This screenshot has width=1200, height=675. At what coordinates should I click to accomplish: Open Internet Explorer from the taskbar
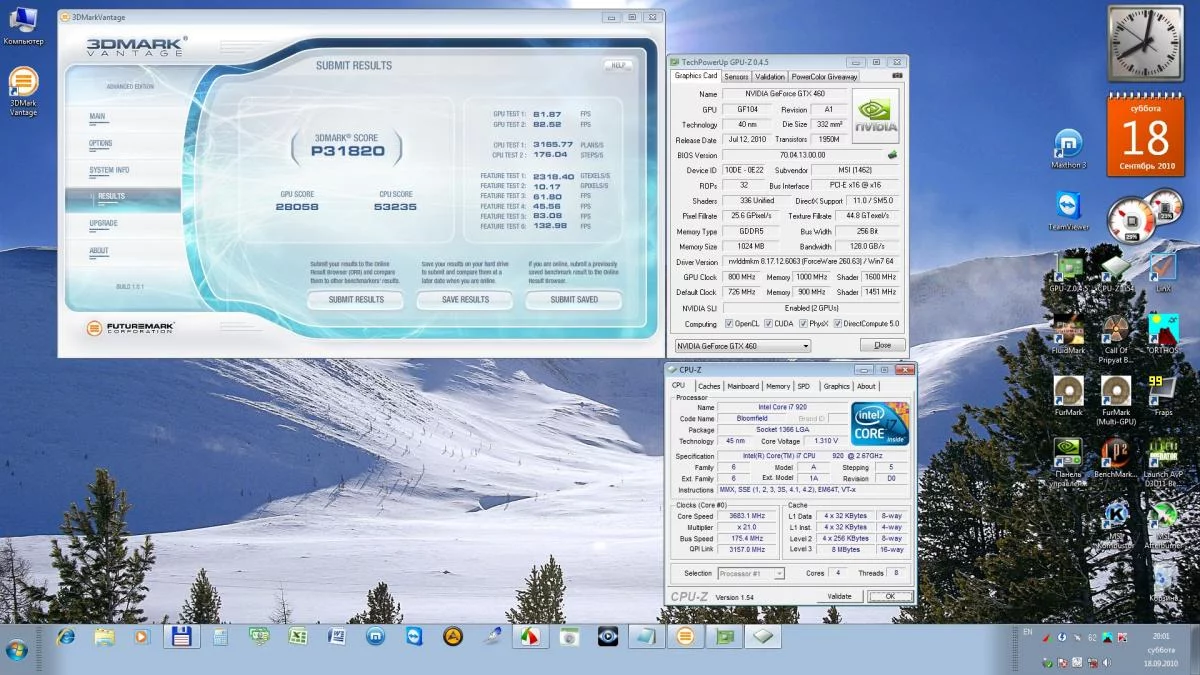tap(66, 636)
